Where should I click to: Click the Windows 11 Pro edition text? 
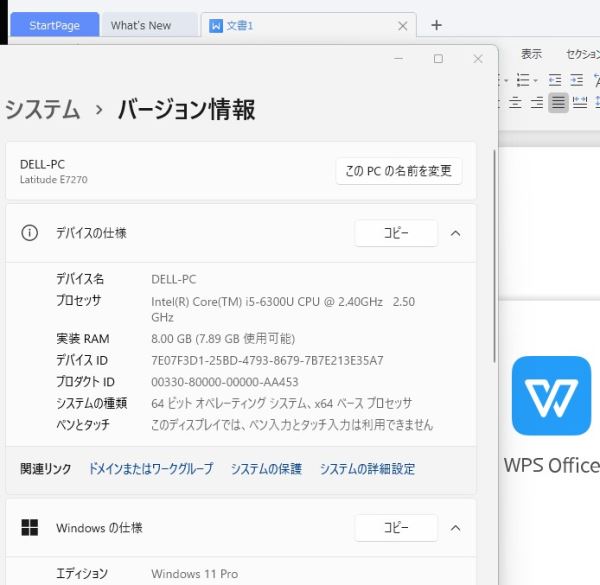tap(194, 574)
